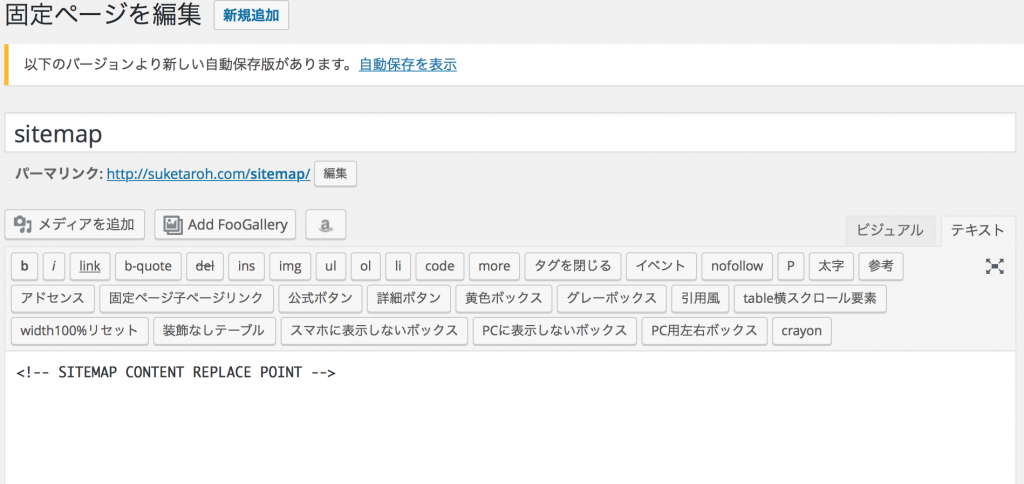Open the suketaroh.com/sitemap permalink URL
Image resolution: width=1024 pixels, height=484 pixels.
pos(208,174)
